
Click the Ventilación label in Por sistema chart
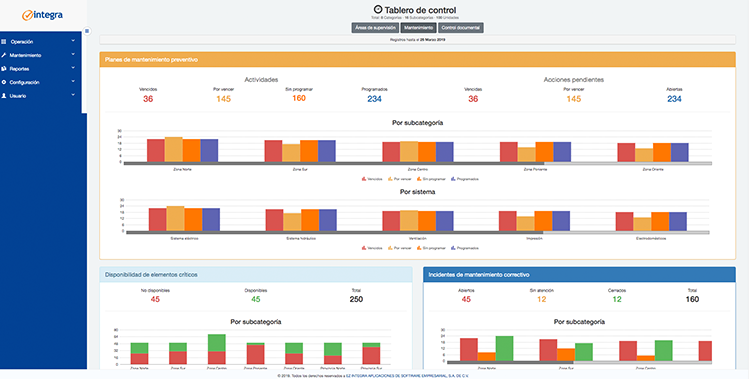click(x=418, y=239)
